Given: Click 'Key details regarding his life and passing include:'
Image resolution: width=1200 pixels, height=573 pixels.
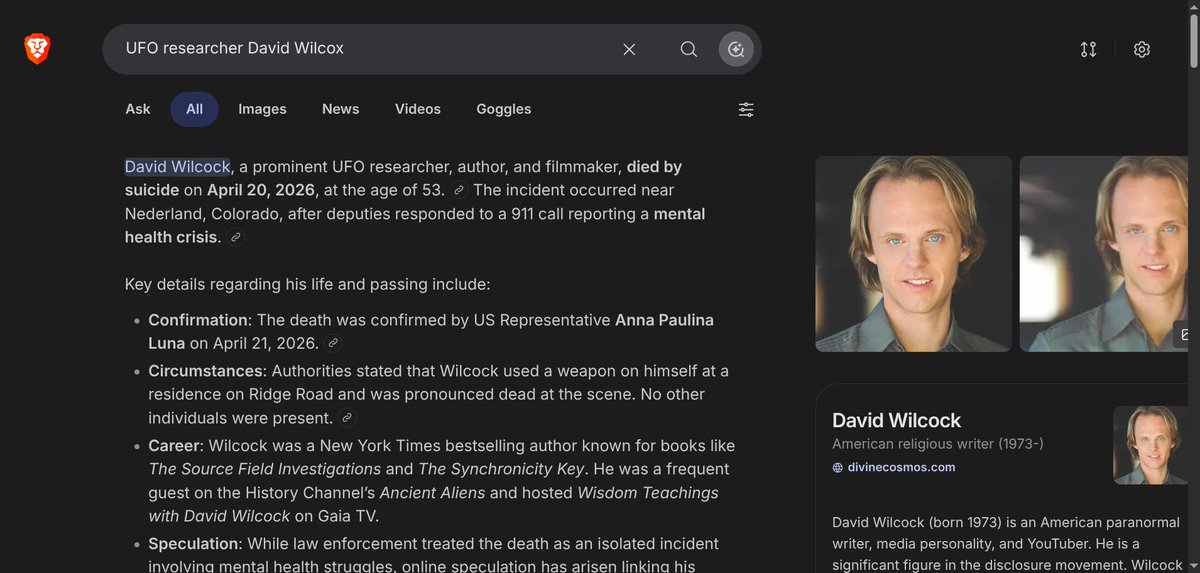Looking at the screenshot, I should pyautogui.click(x=308, y=285).
